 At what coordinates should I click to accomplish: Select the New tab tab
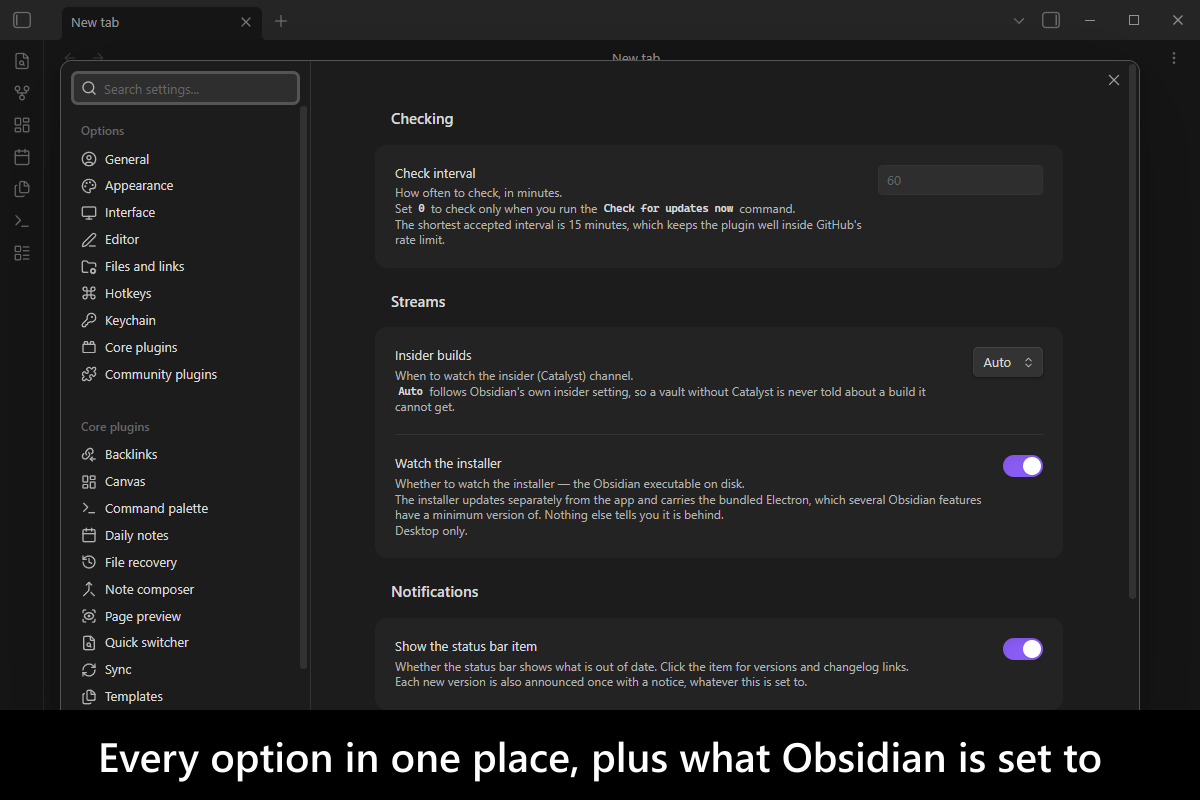(x=161, y=22)
